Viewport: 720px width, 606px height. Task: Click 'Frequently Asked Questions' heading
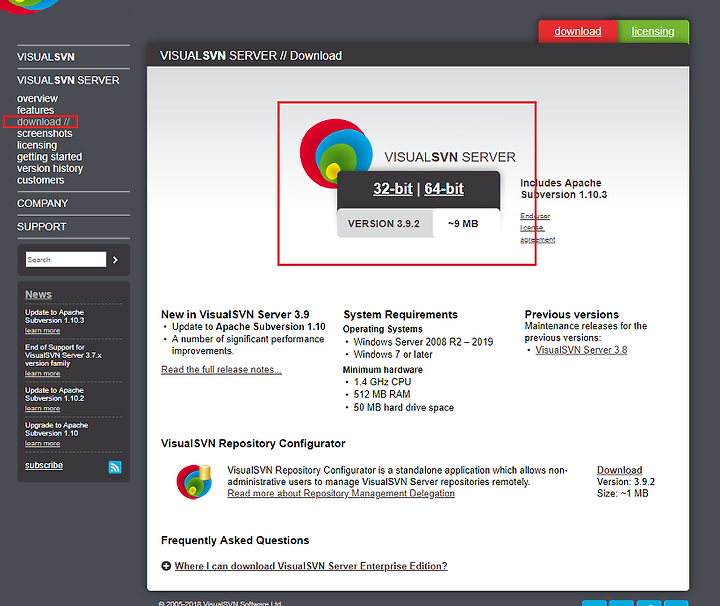click(235, 540)
